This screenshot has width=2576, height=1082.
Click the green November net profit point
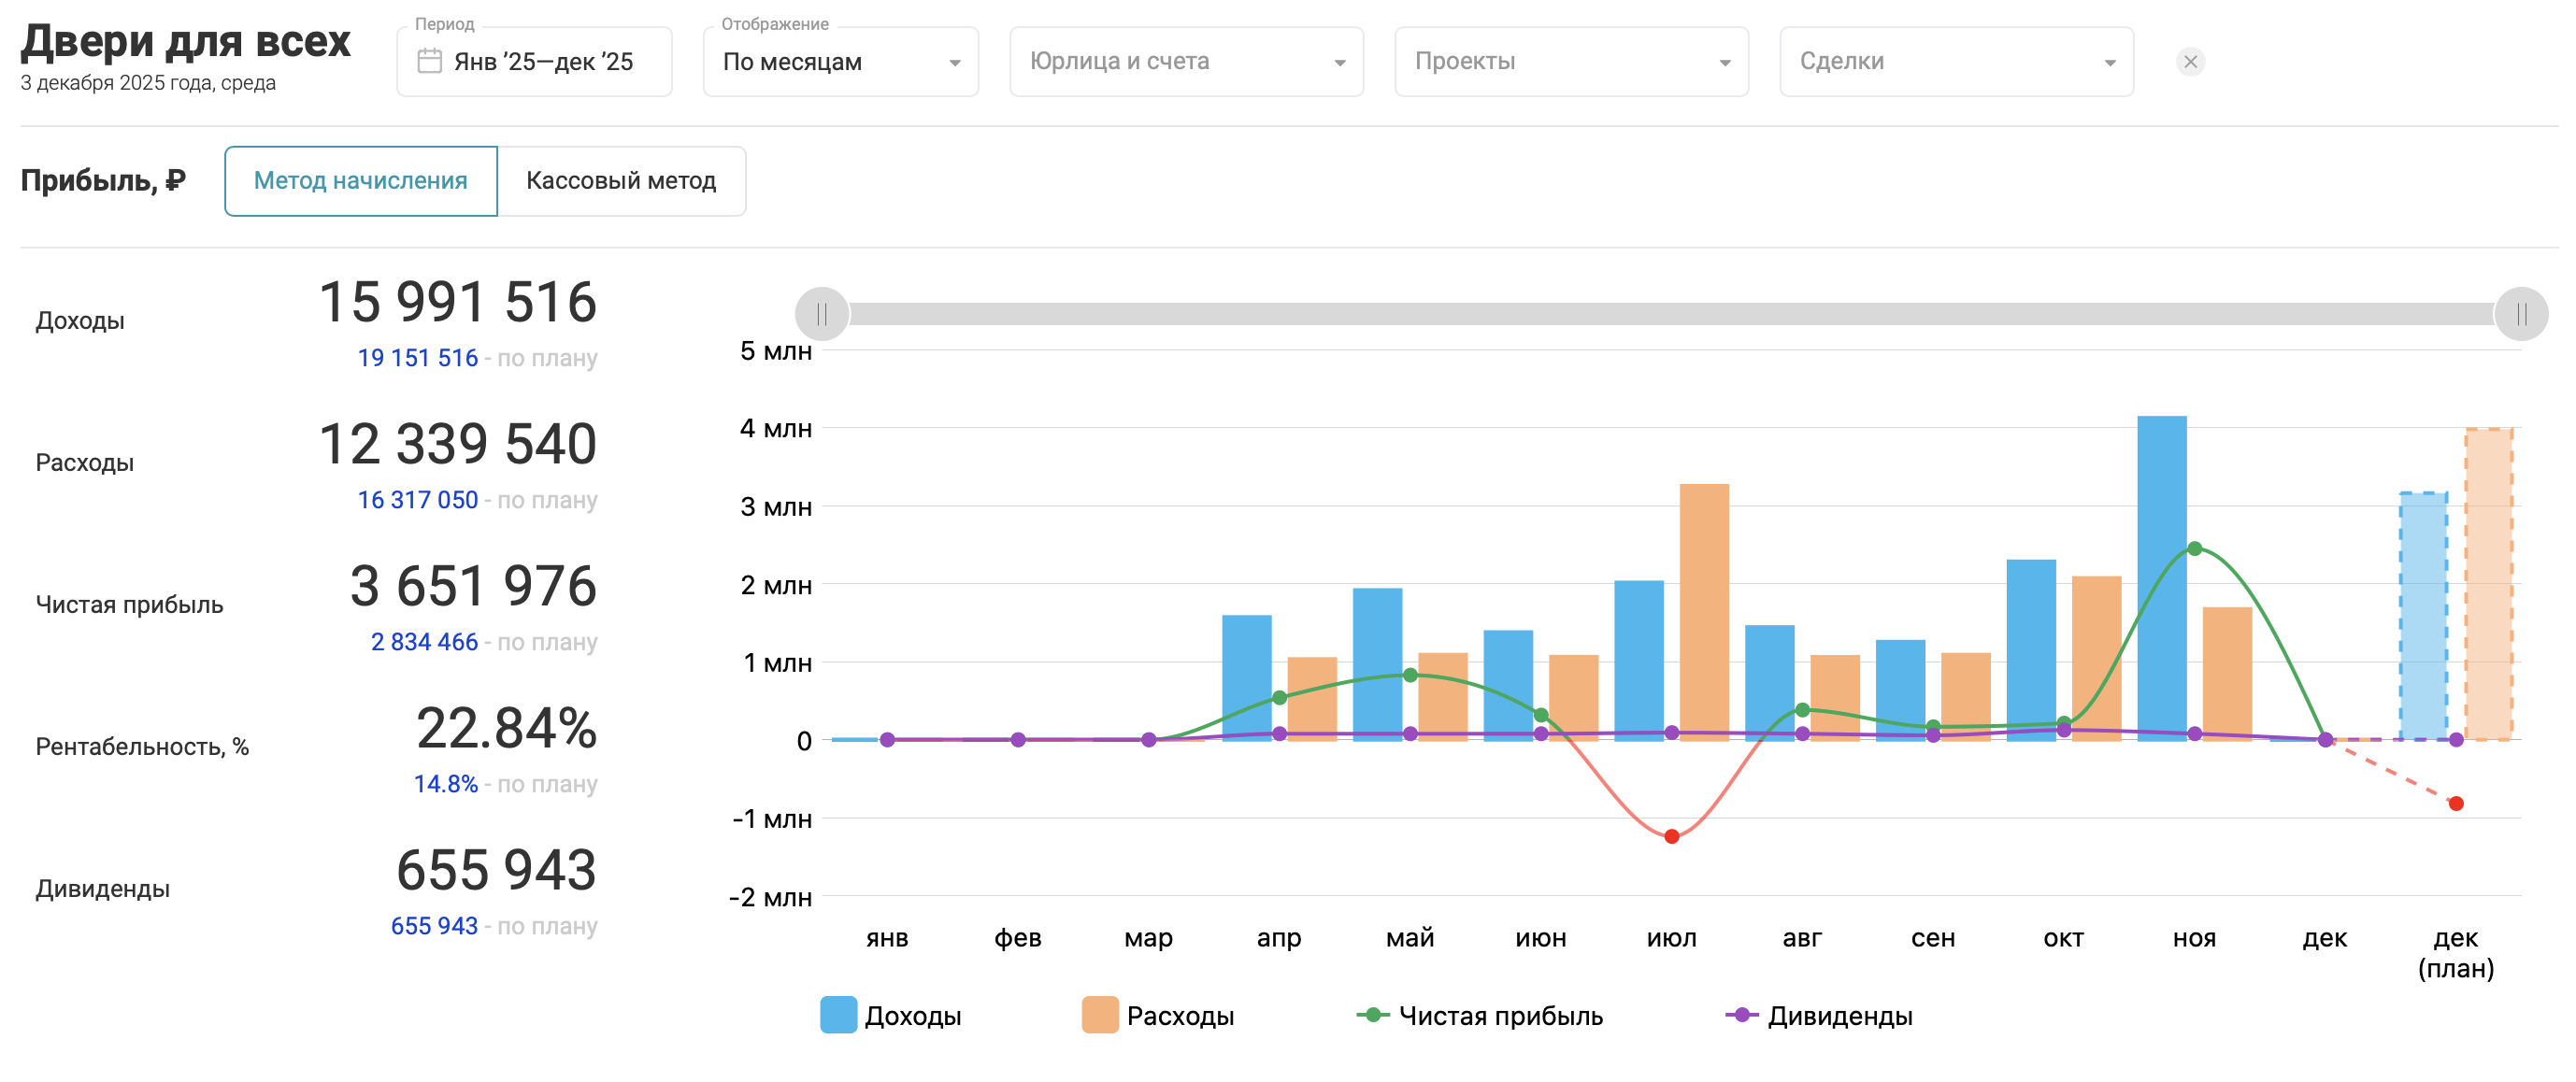2194,548
